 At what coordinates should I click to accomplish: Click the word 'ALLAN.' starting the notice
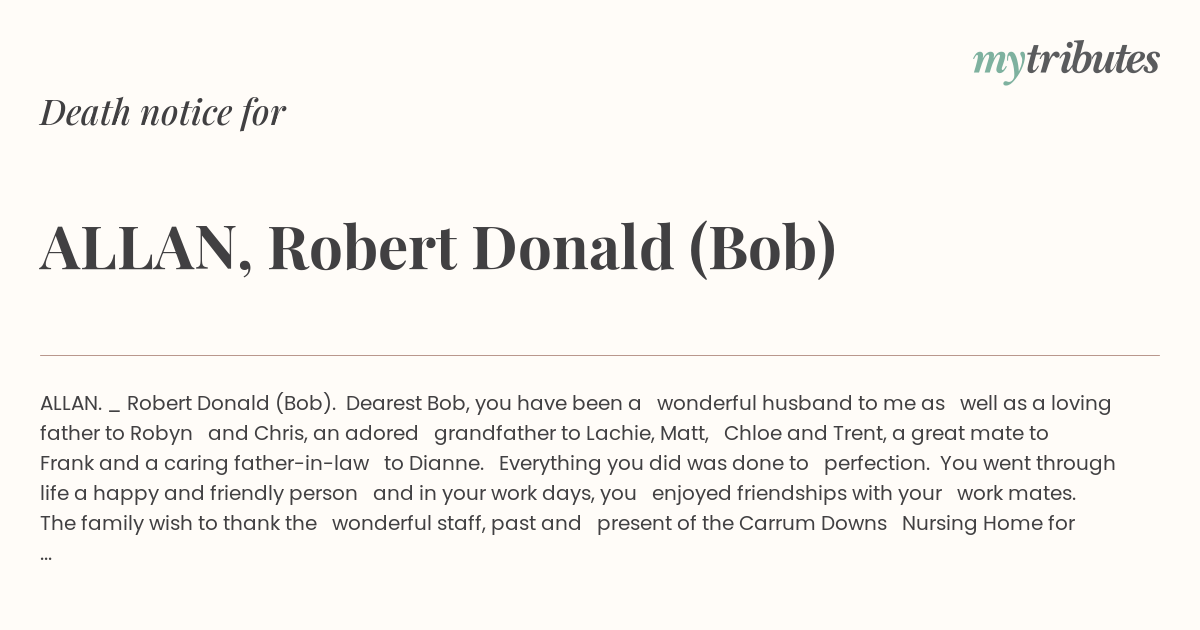pyautogui.click(x=71, y=404)
